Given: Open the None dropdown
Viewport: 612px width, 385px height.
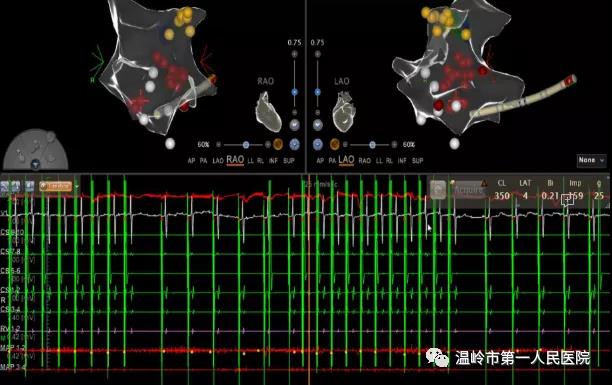Looking at the screenshot, I should pos(591,160).
